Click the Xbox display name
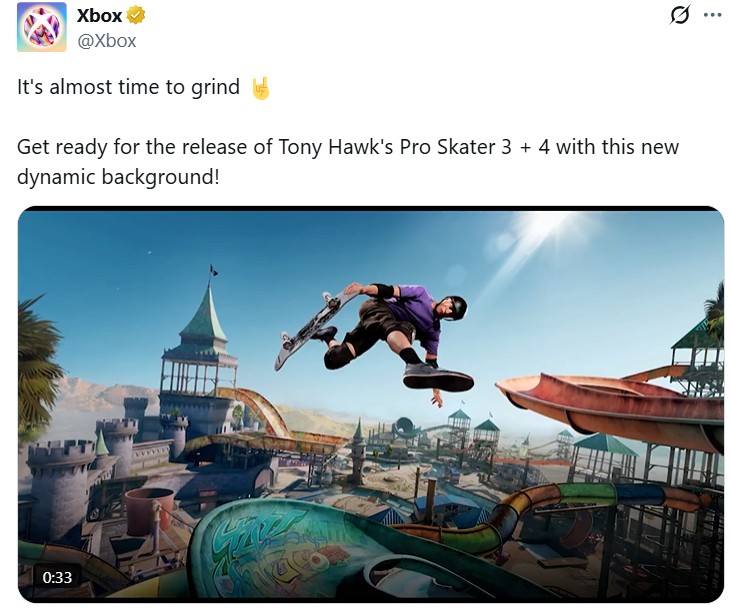Viewport: 731px width, 611px height. click(x=99, y=16)
